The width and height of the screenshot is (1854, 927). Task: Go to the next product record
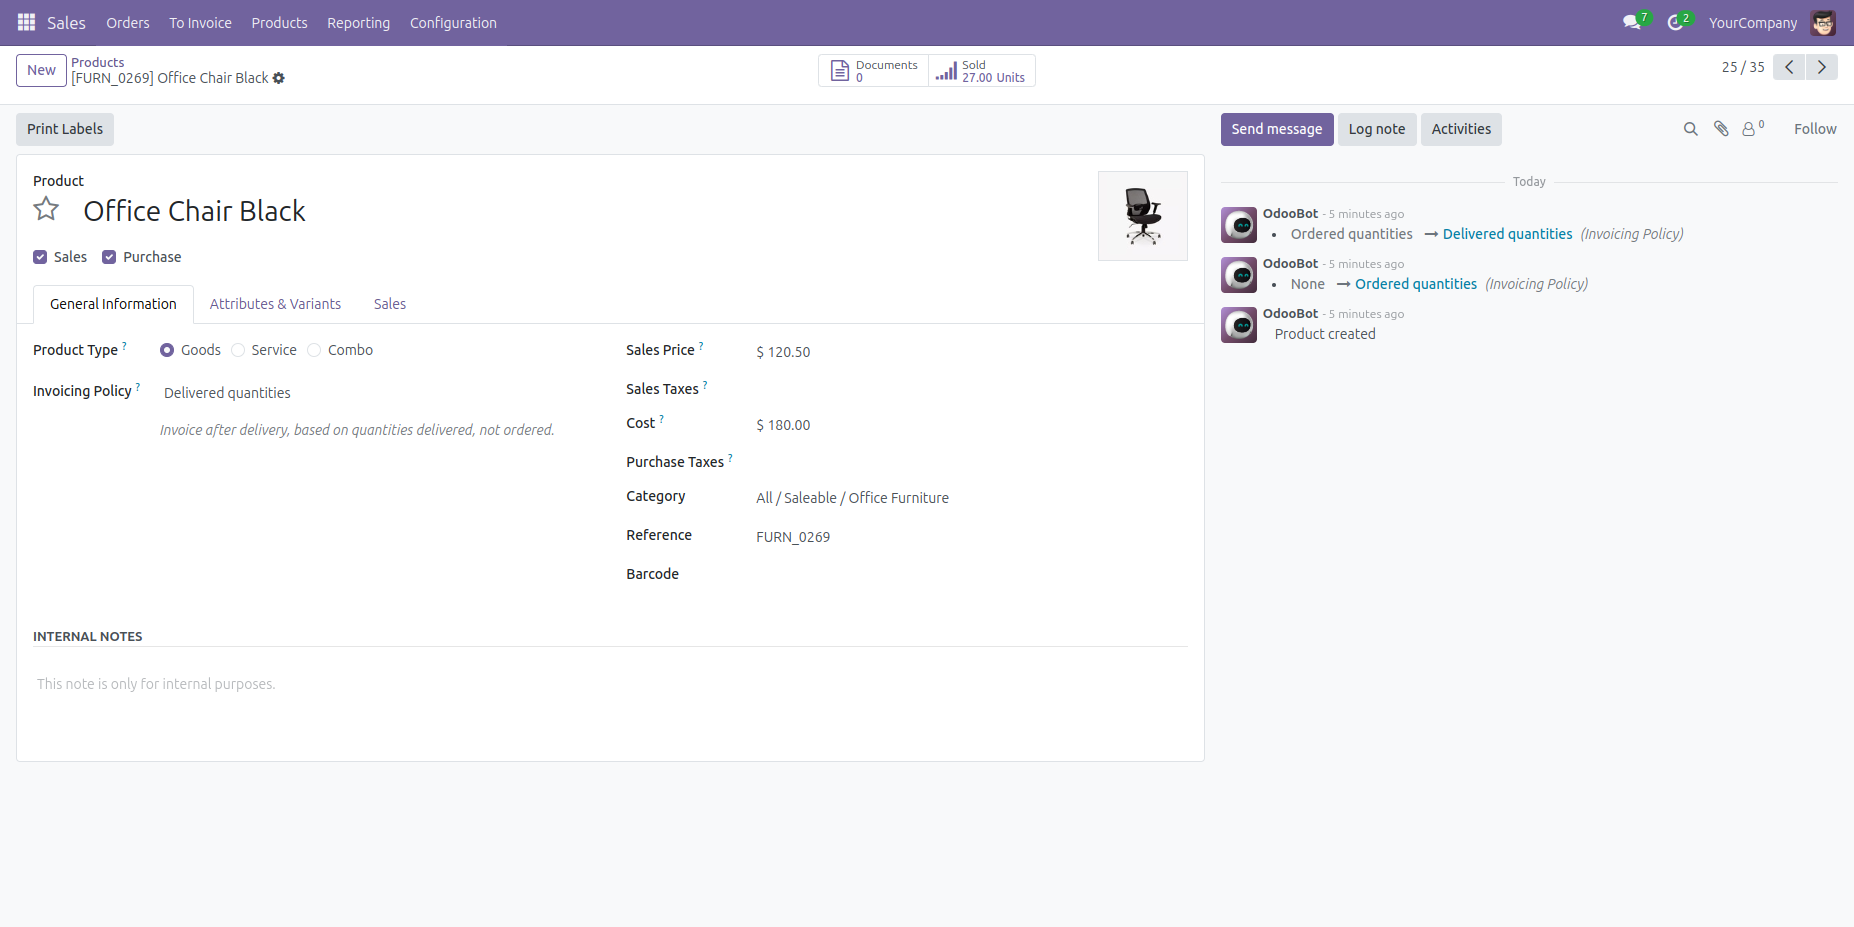click(x=1822, y=67)
